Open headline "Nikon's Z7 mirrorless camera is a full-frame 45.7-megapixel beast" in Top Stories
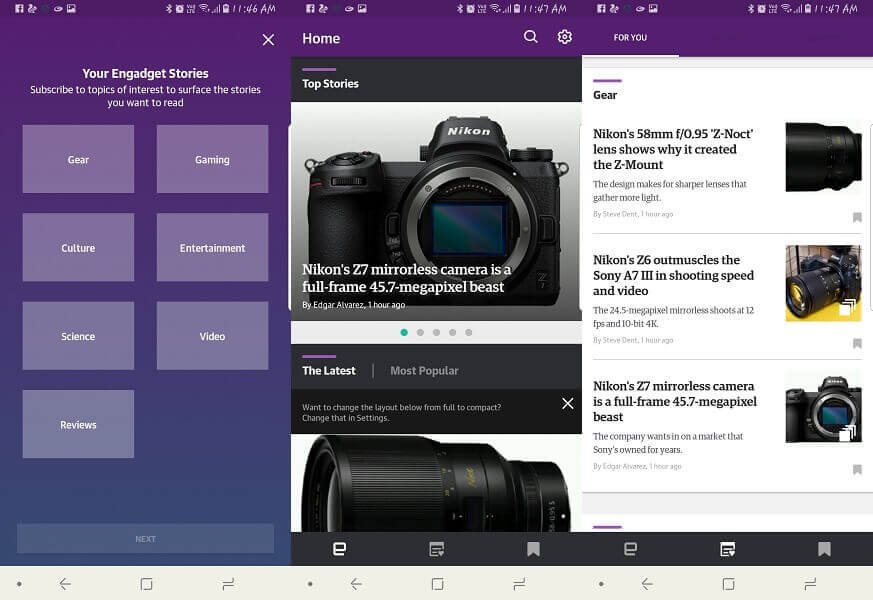Screen dimensions: 873x600 [x=406, y=278]
